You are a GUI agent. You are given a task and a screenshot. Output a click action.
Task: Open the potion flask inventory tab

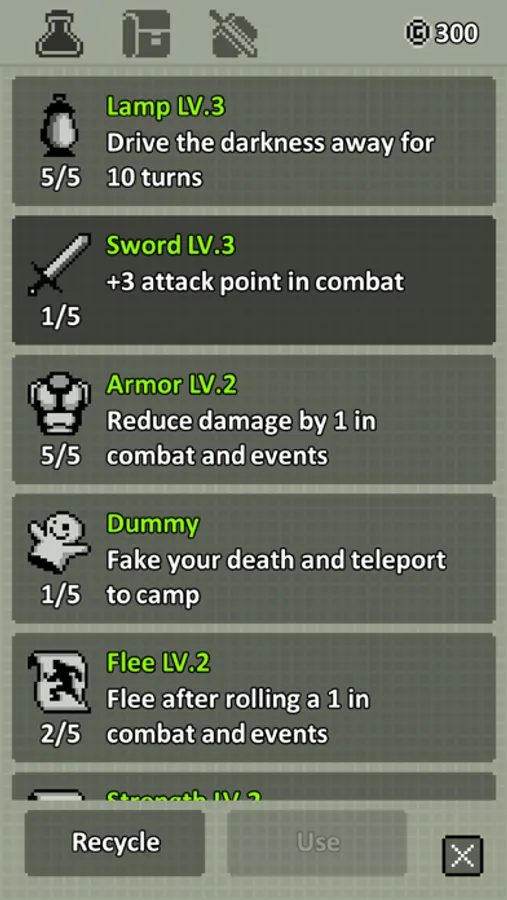(x=59, y=34)
